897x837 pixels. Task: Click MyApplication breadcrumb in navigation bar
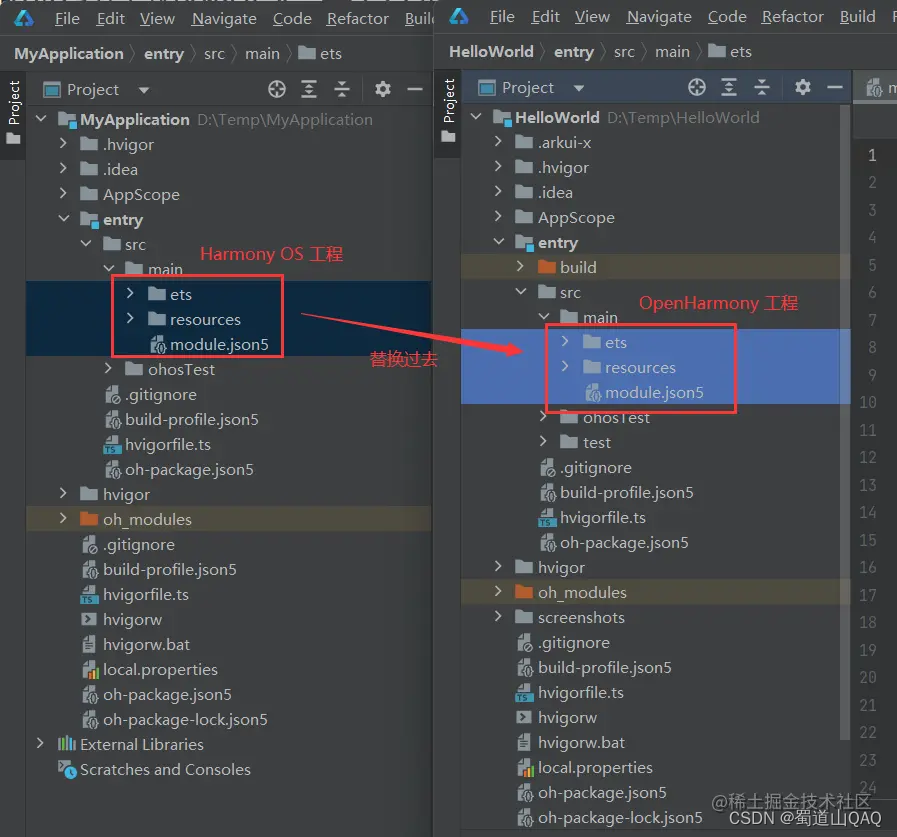point(69,54)
